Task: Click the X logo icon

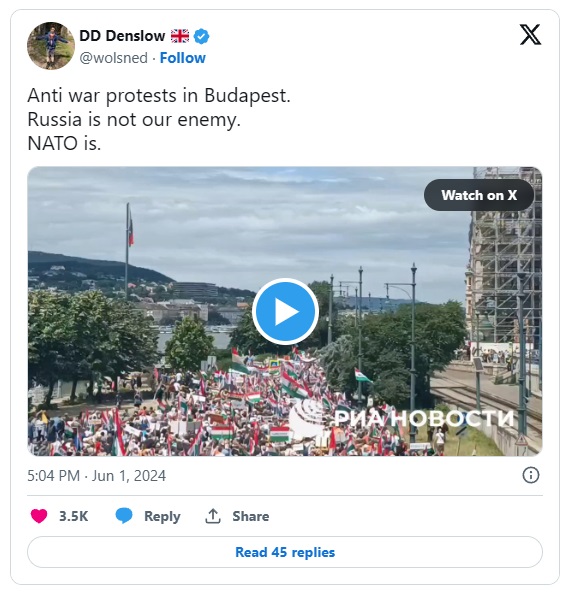Action: coord(531,35)
